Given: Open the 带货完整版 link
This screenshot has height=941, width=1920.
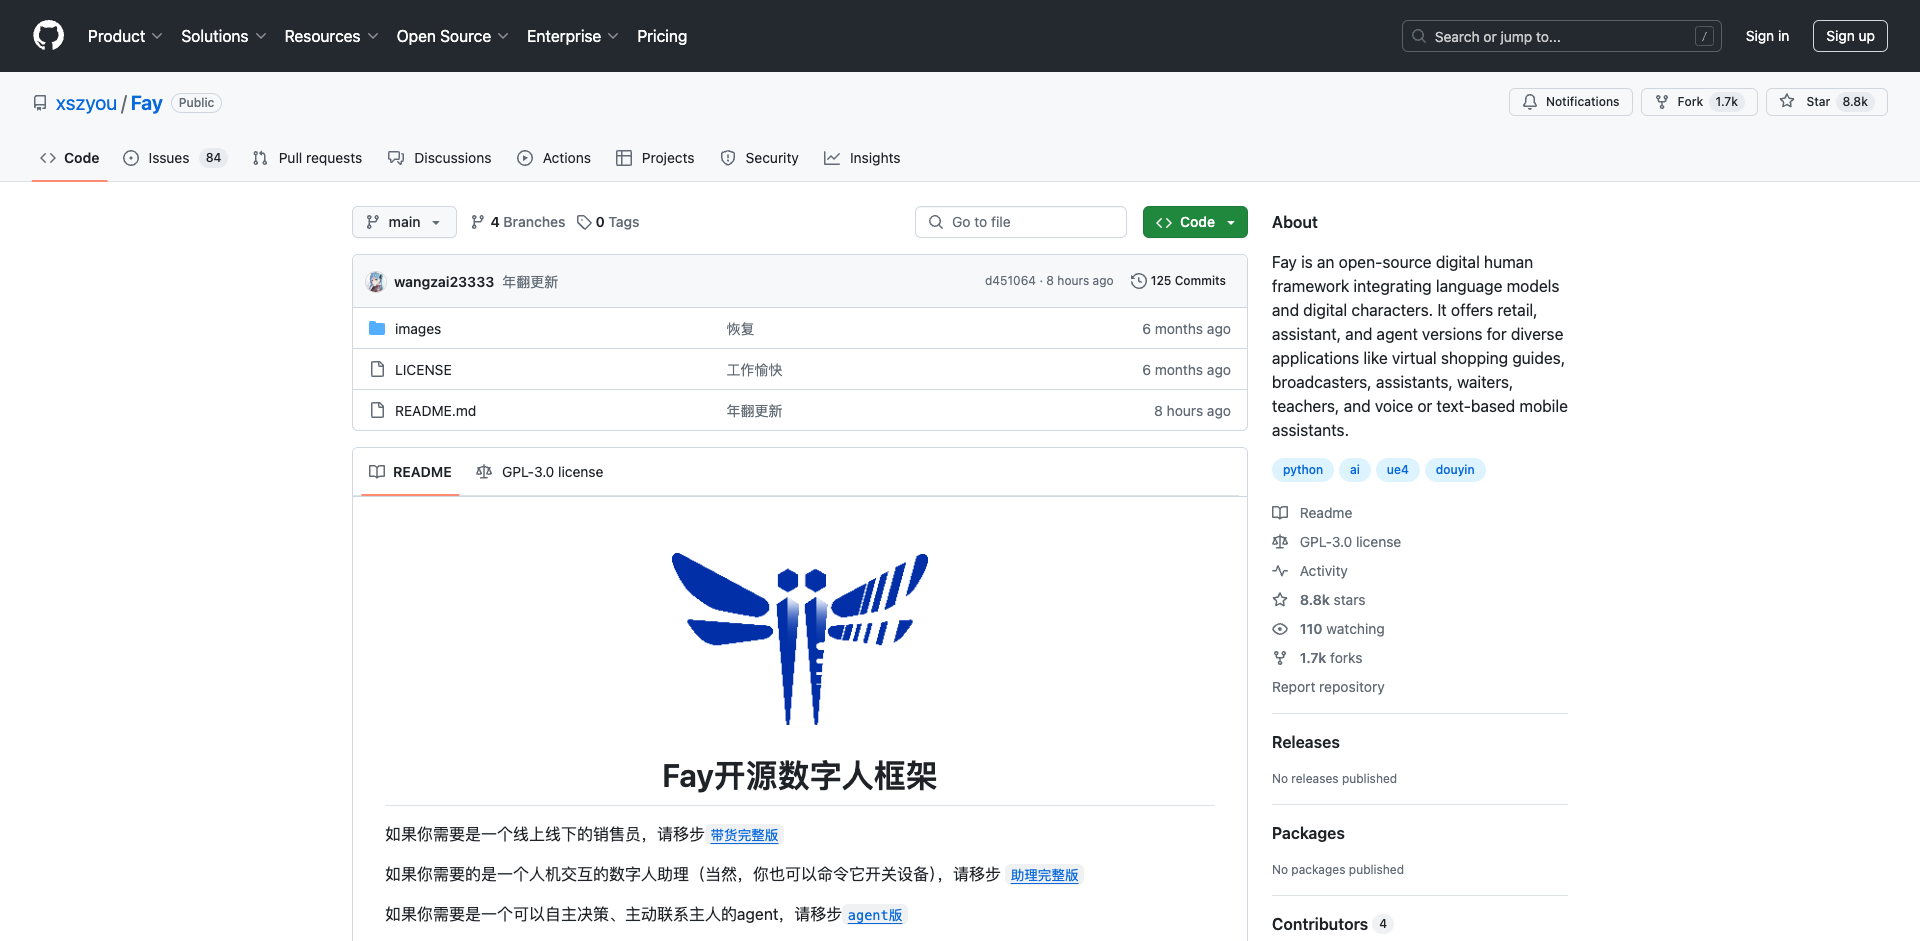Looking at the screenshot, I should point(744,835).
